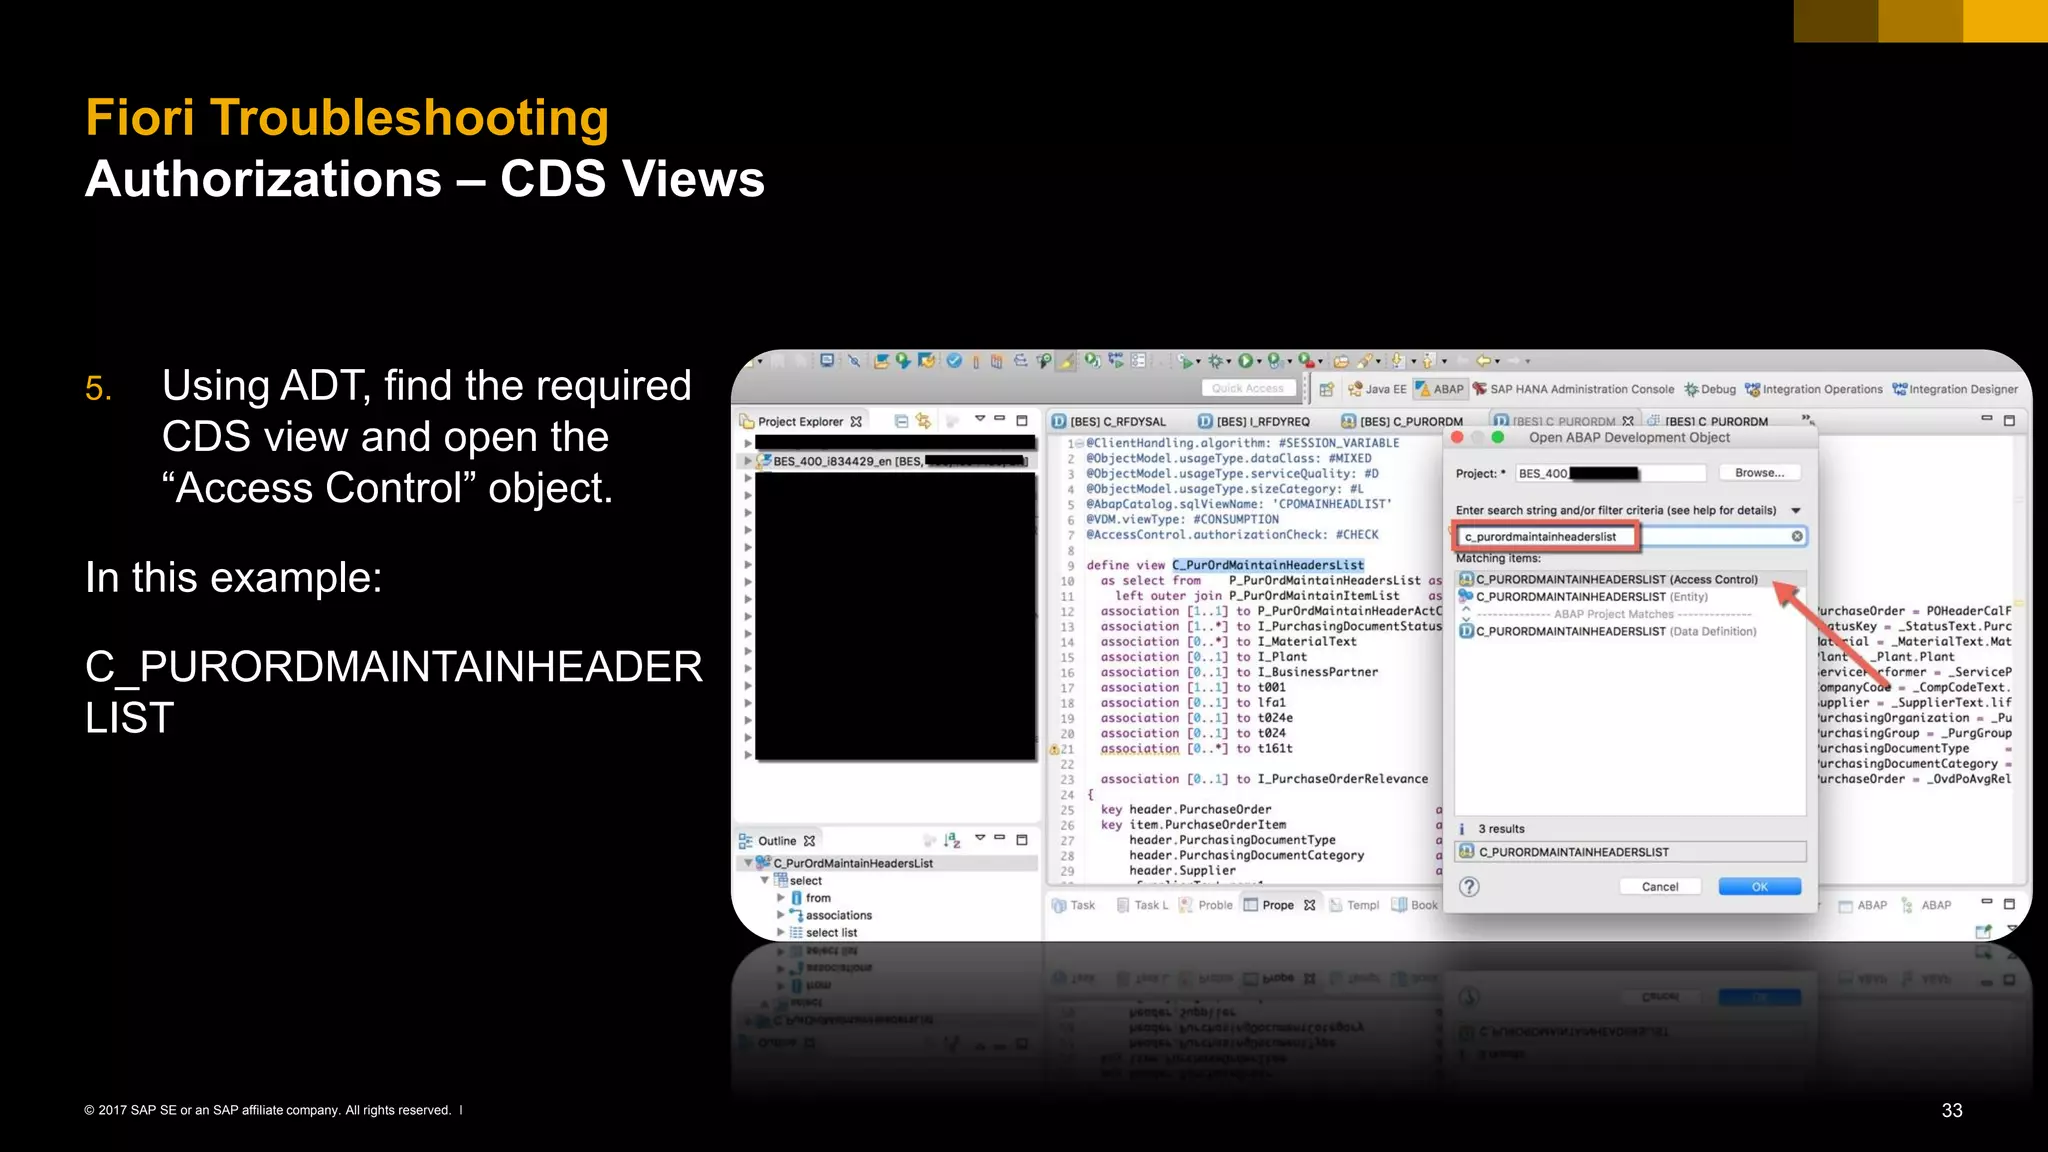2048x1152 pixels.
Task: Click Link with Editor icon in Project Explorer
Action: pyautogui.click(x=924, y=421)
